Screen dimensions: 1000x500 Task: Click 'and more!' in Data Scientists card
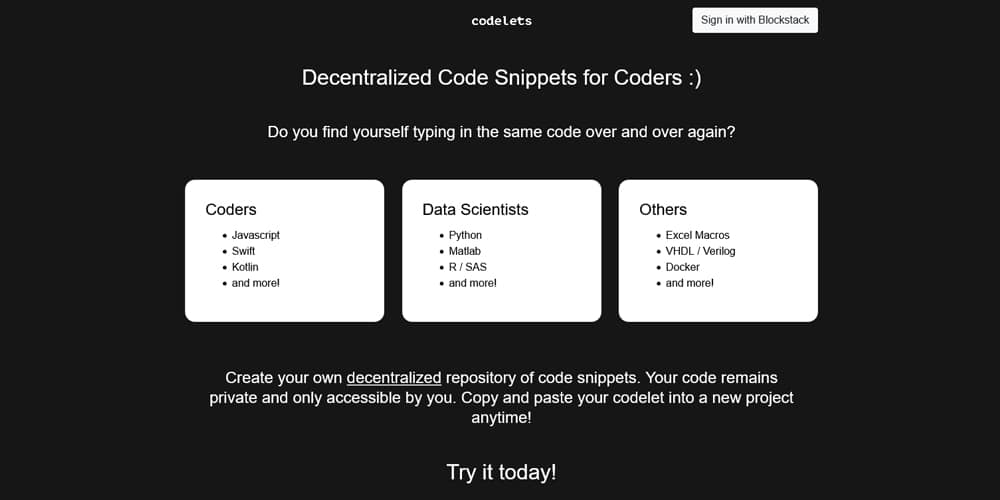click(x=473, y=283)
